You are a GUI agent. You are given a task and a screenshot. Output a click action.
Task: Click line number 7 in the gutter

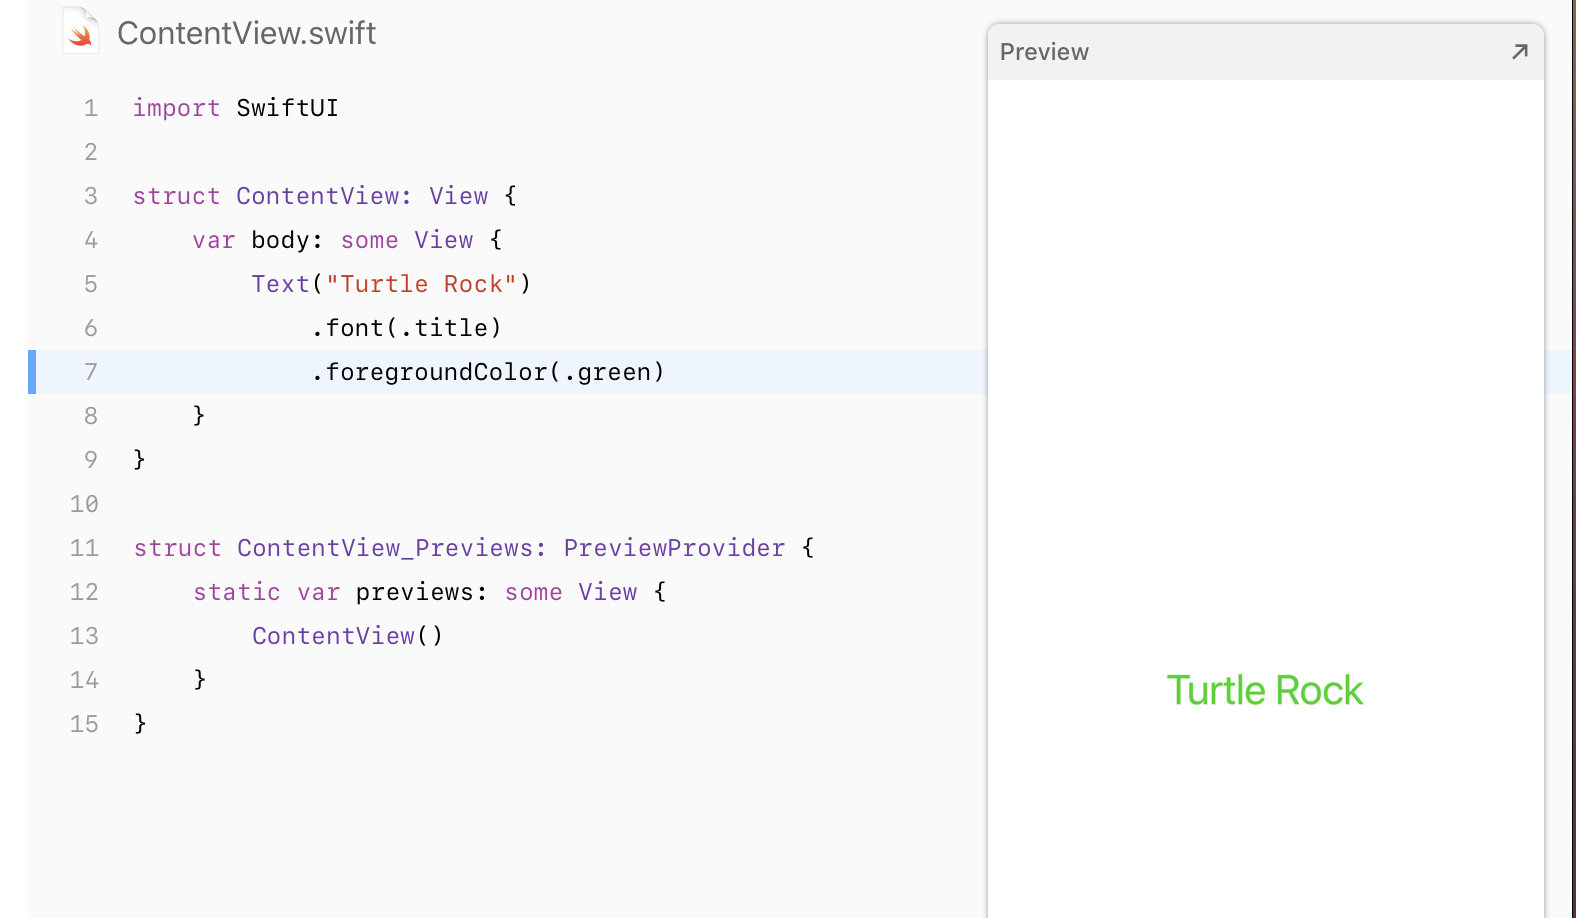[x=91, y=372]
